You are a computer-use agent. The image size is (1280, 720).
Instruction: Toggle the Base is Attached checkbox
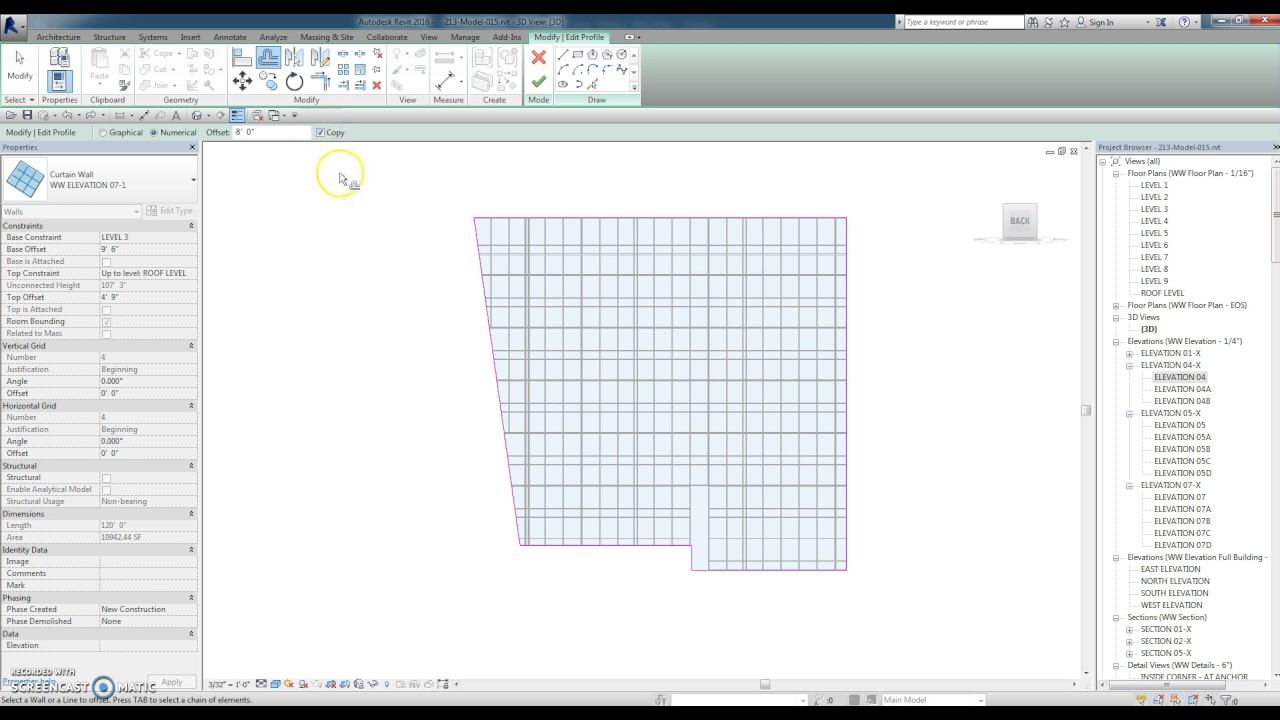106,262
